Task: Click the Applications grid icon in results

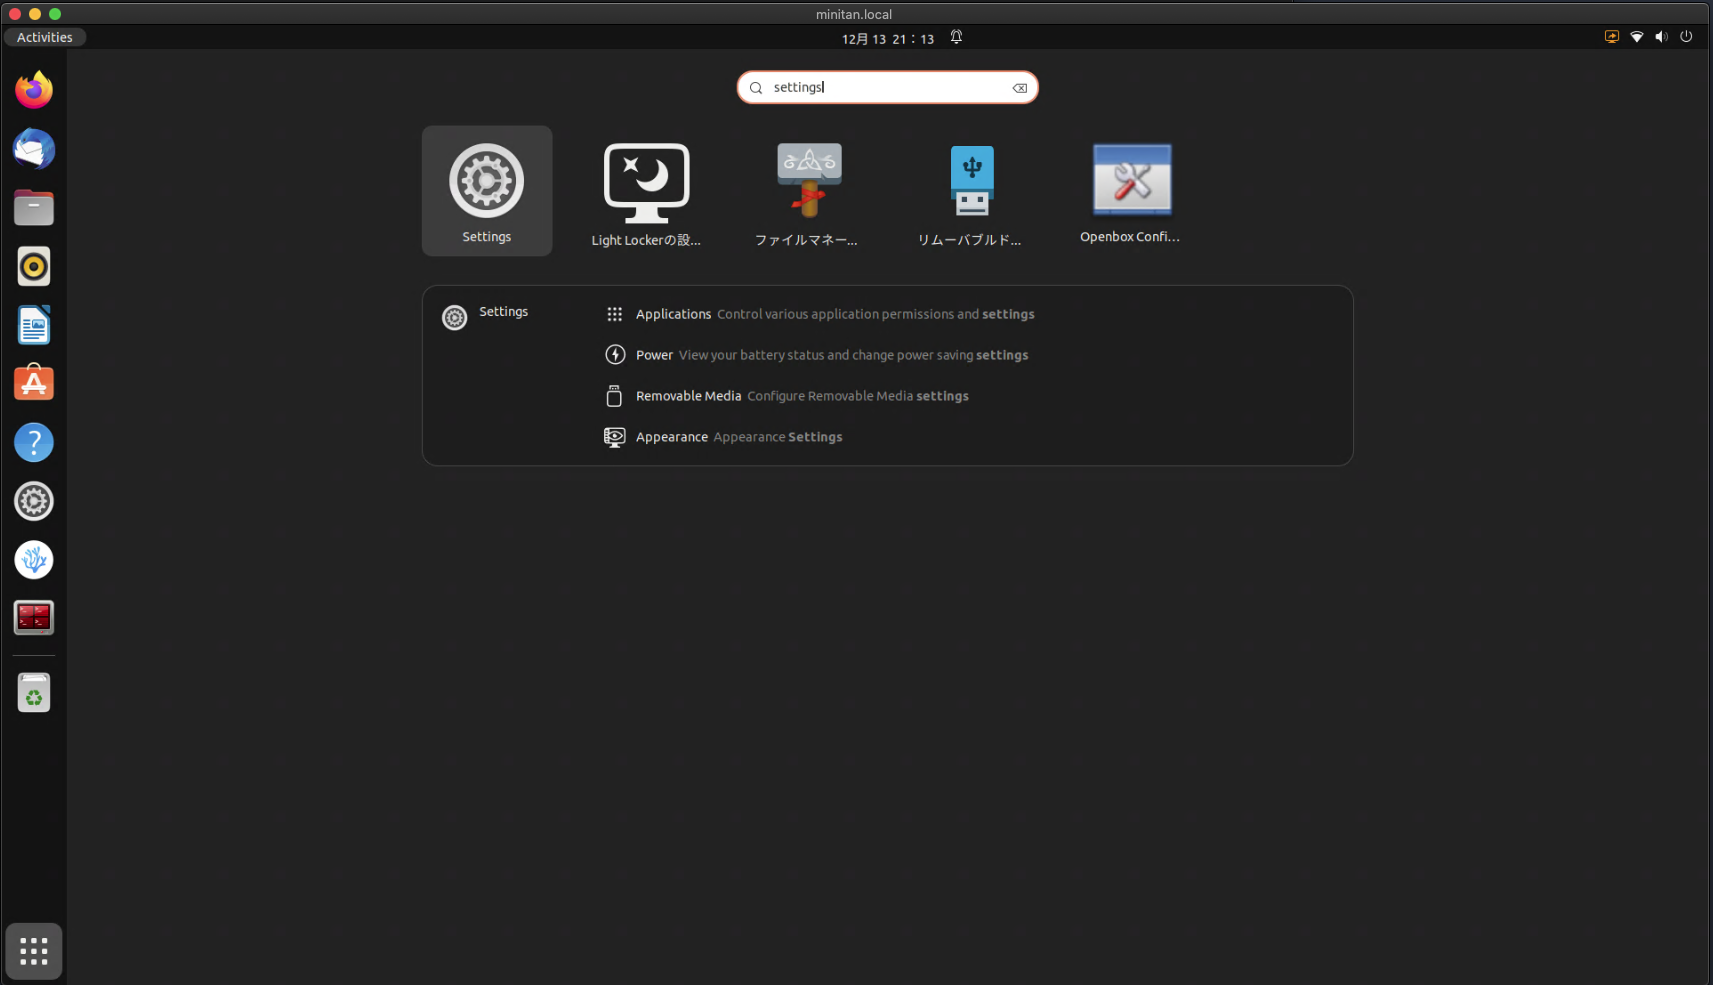Action: 615,314
